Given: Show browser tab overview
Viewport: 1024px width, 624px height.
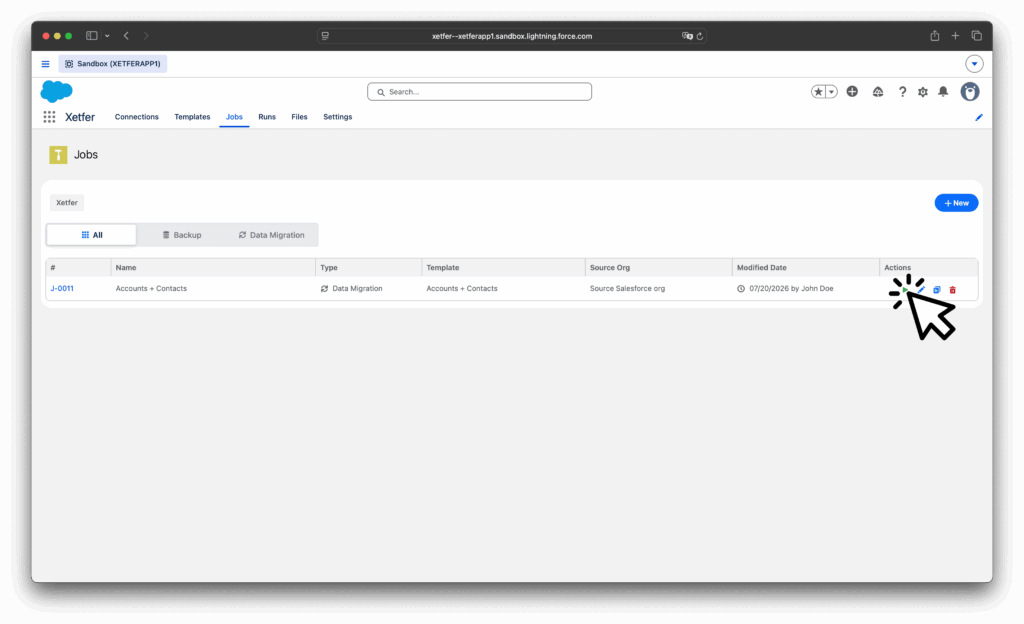Looking at the screenshot, I should [976, 36].
